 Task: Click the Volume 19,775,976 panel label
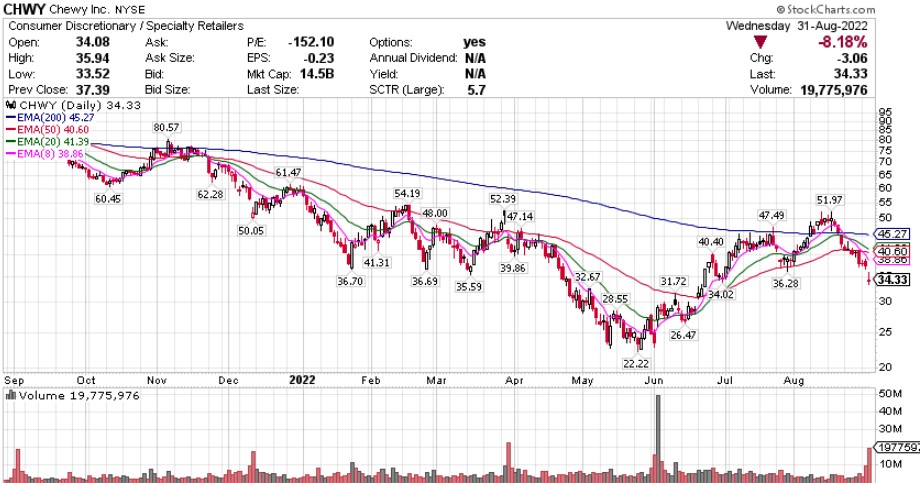coord(73,396)
